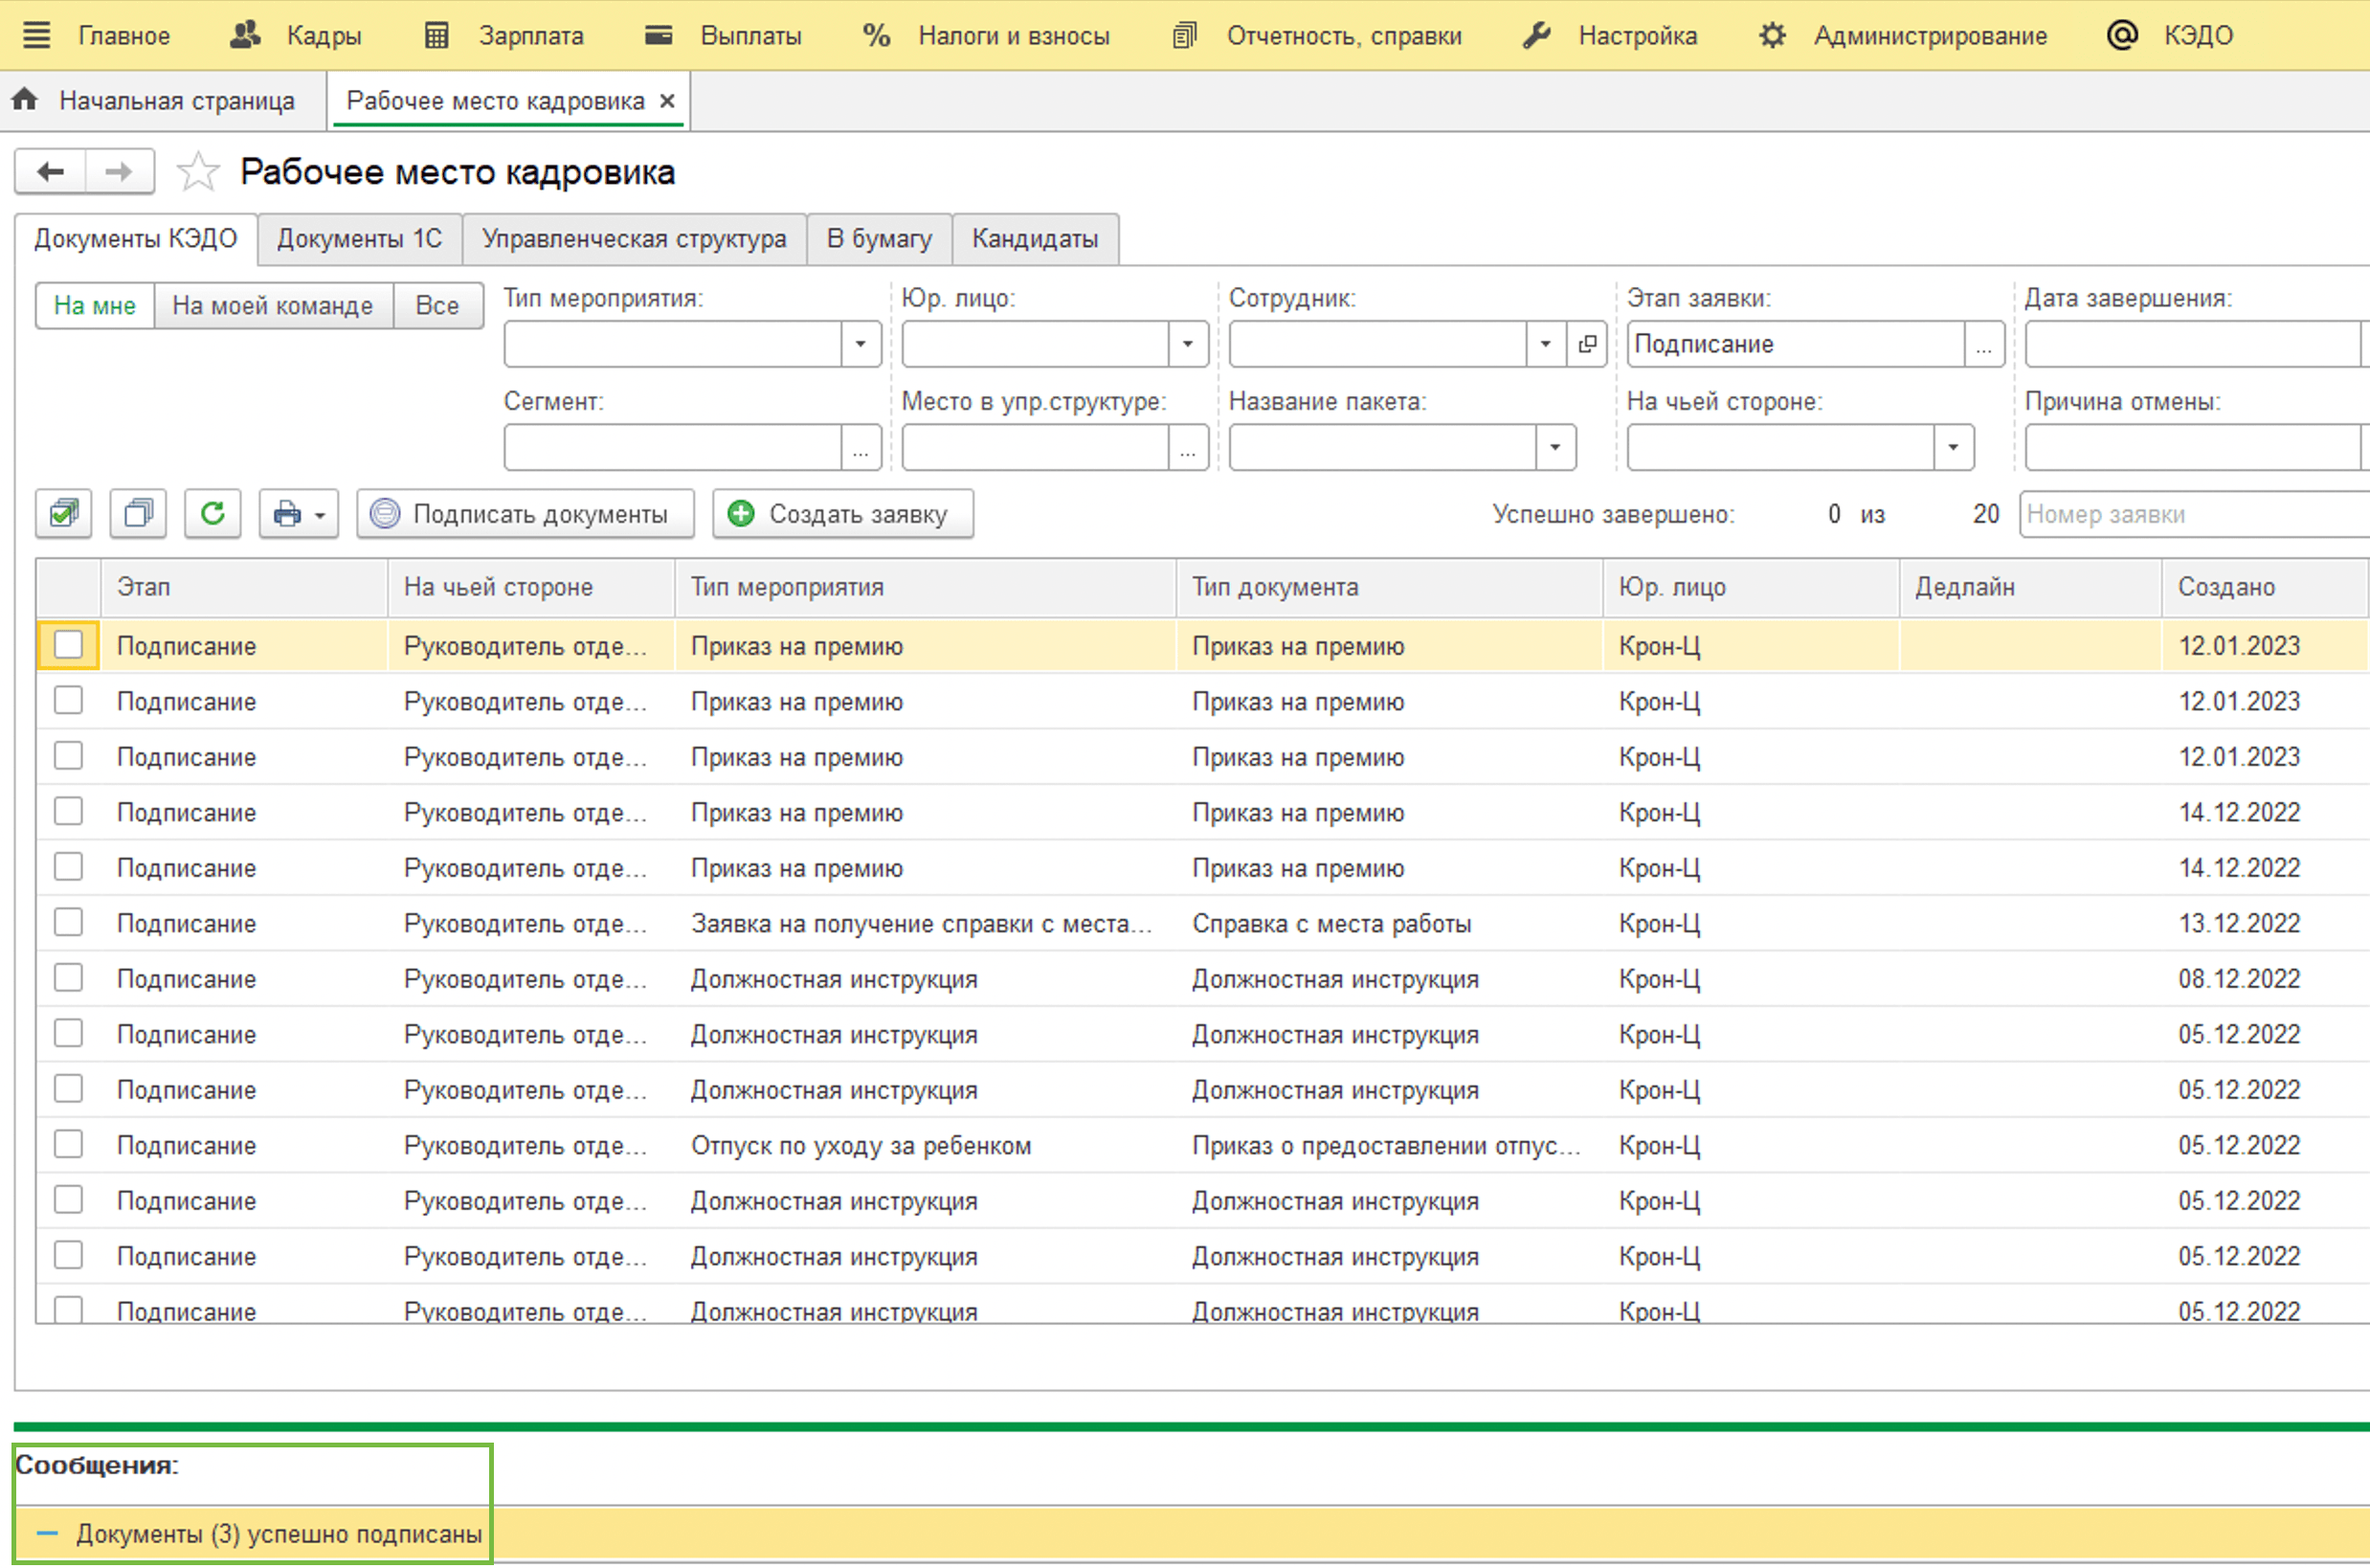Screen dimensions: 2370x1568
Task: Sort by Создано column header
Action: click(2265, 587)
